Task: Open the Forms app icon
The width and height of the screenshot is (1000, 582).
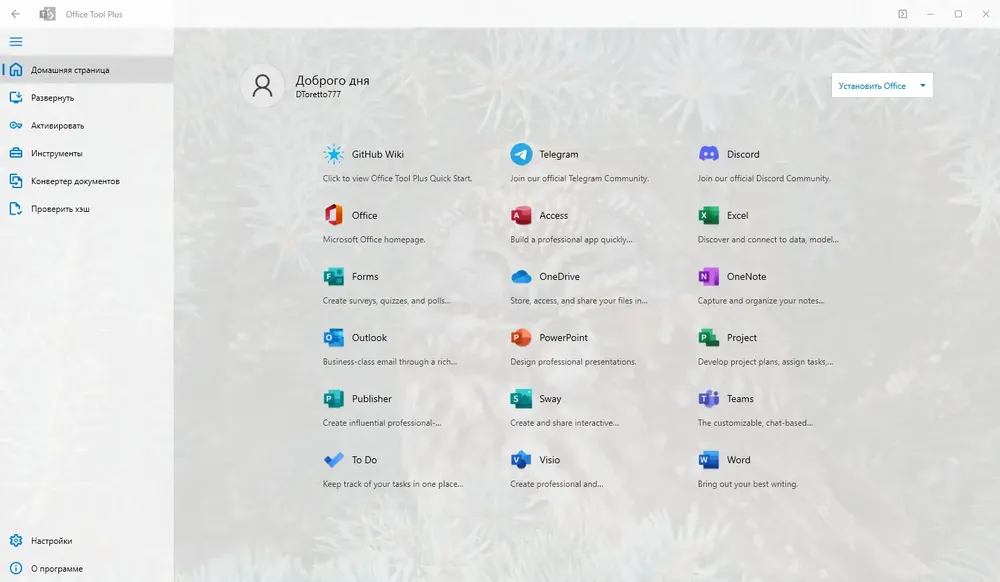Action: [334, 277]
